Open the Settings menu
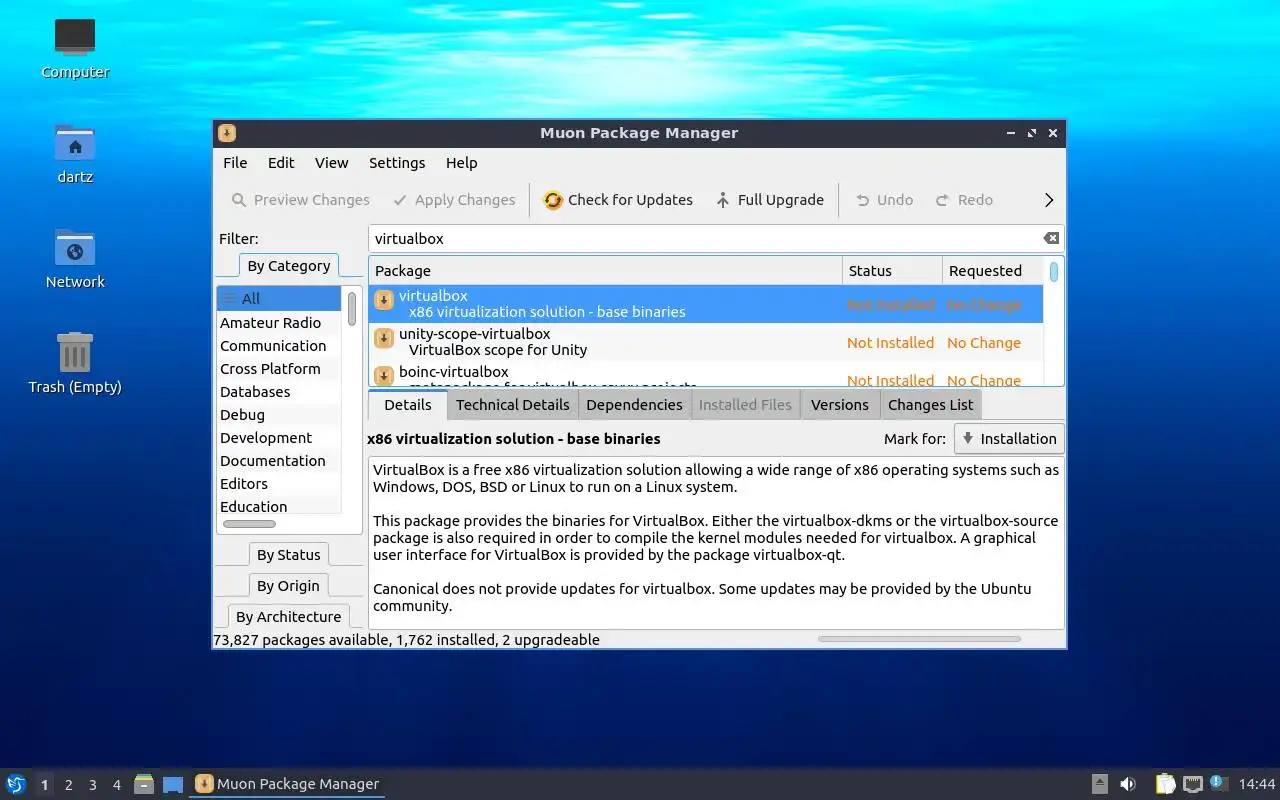1280x800 pixels. [397, 163]
